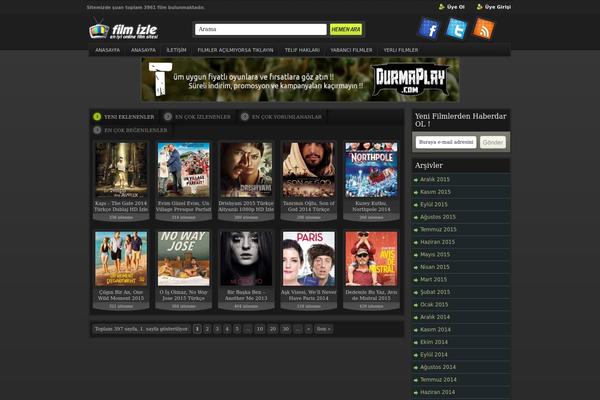Switch to the YENİ EKLENENLER tab
Image resolution: width=600 pixels, height=400 pixels.
(x=124, y=117)
